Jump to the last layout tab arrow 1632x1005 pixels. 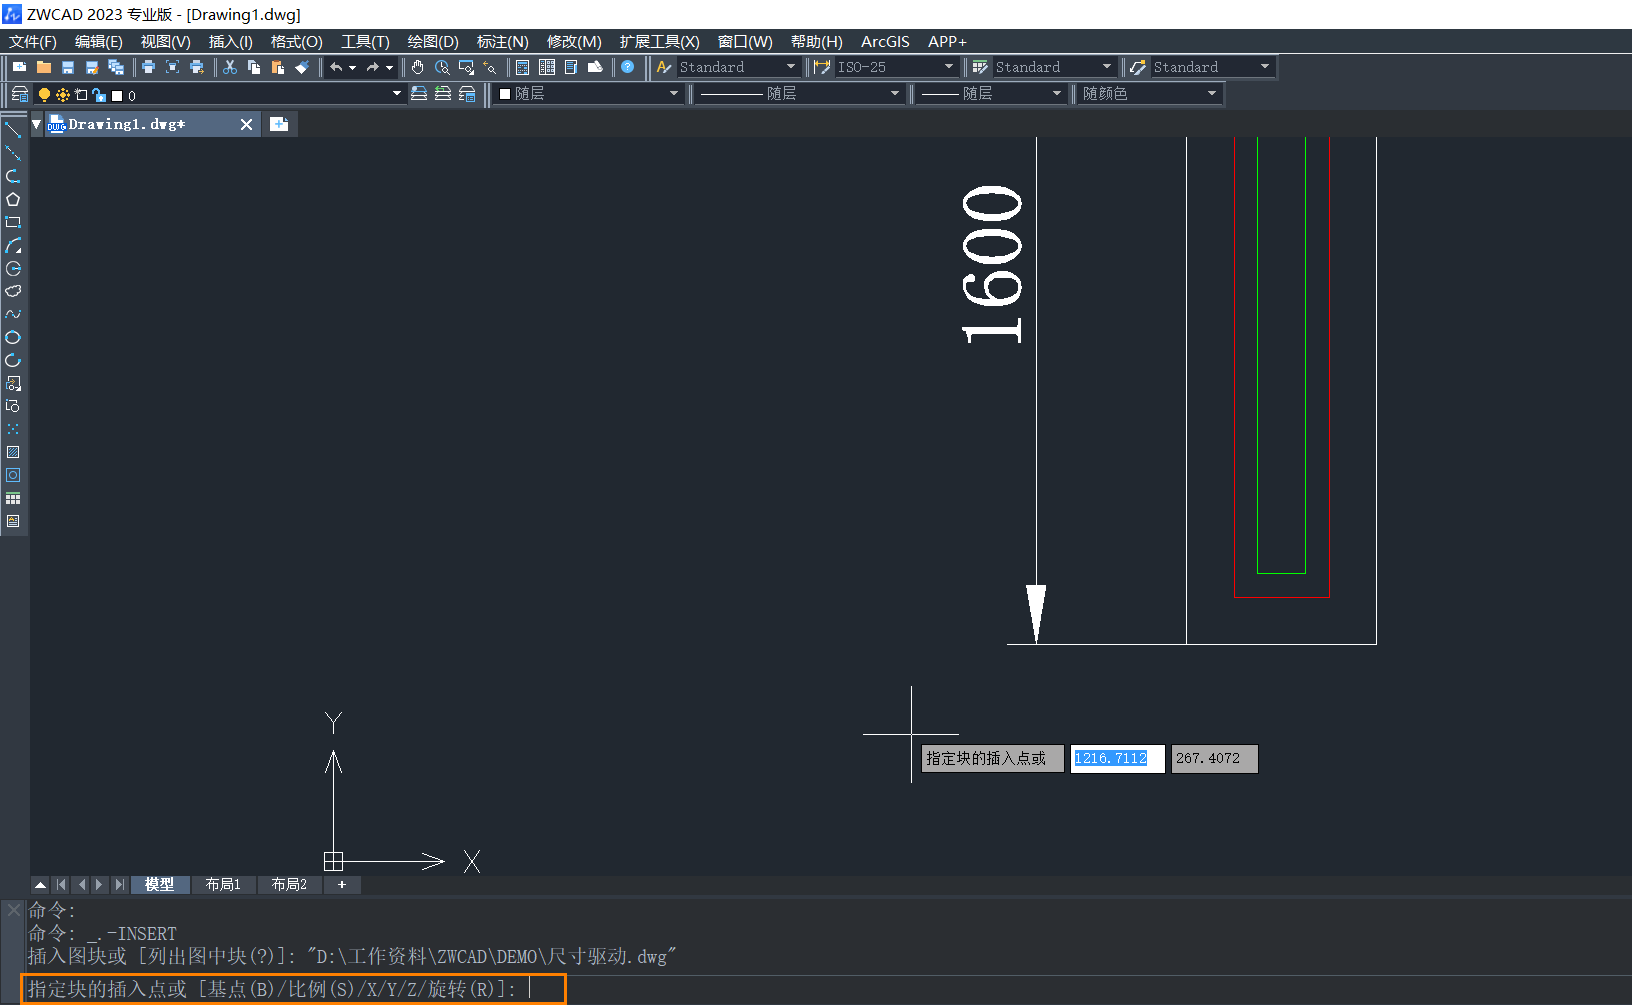pos(119,885)
